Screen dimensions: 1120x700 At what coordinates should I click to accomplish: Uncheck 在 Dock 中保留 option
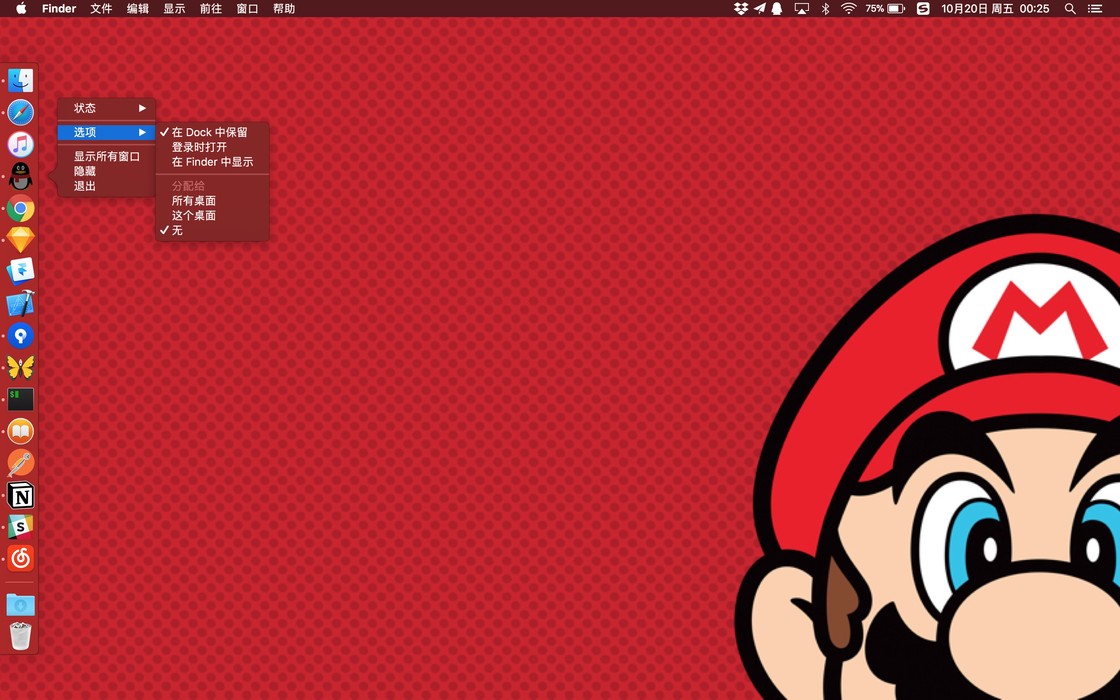(x=209, y=132)
